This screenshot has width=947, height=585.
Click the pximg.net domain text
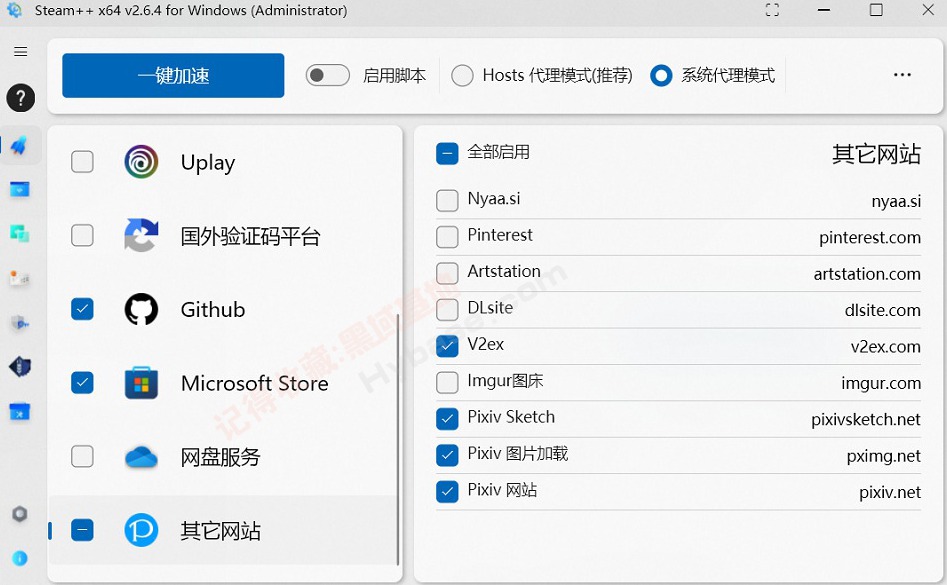pos(884,456)
